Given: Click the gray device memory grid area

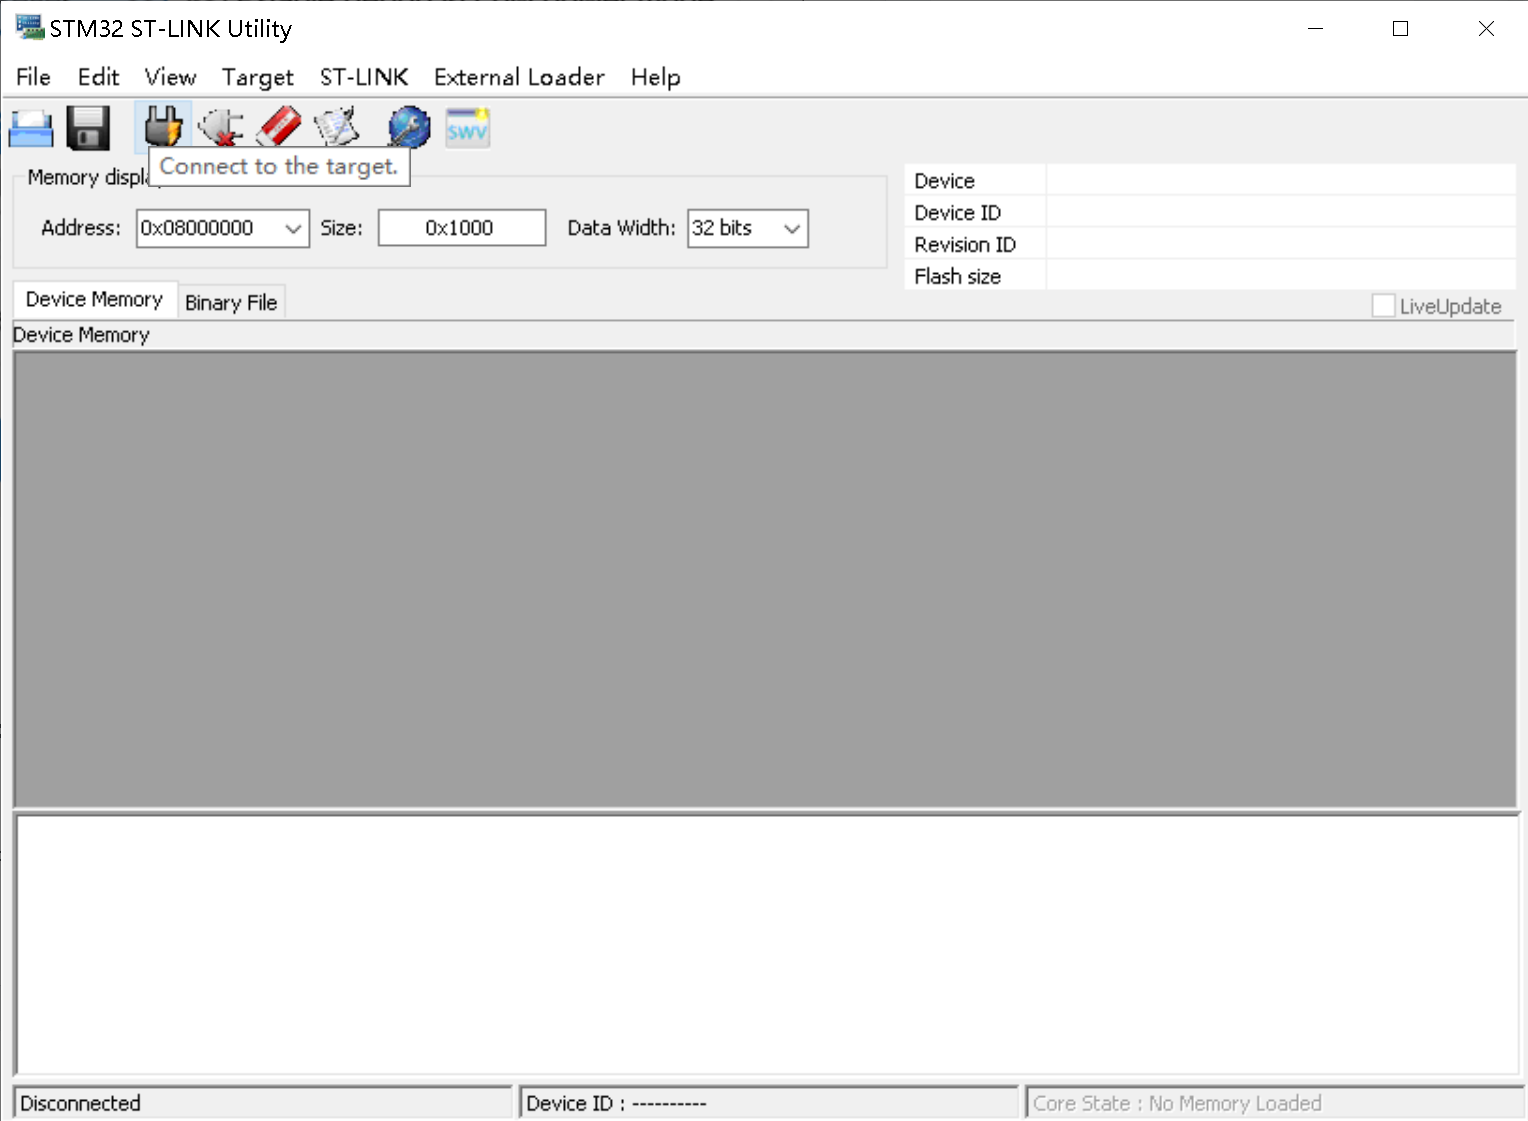Looking at the screenshot, I should [765, 579].
